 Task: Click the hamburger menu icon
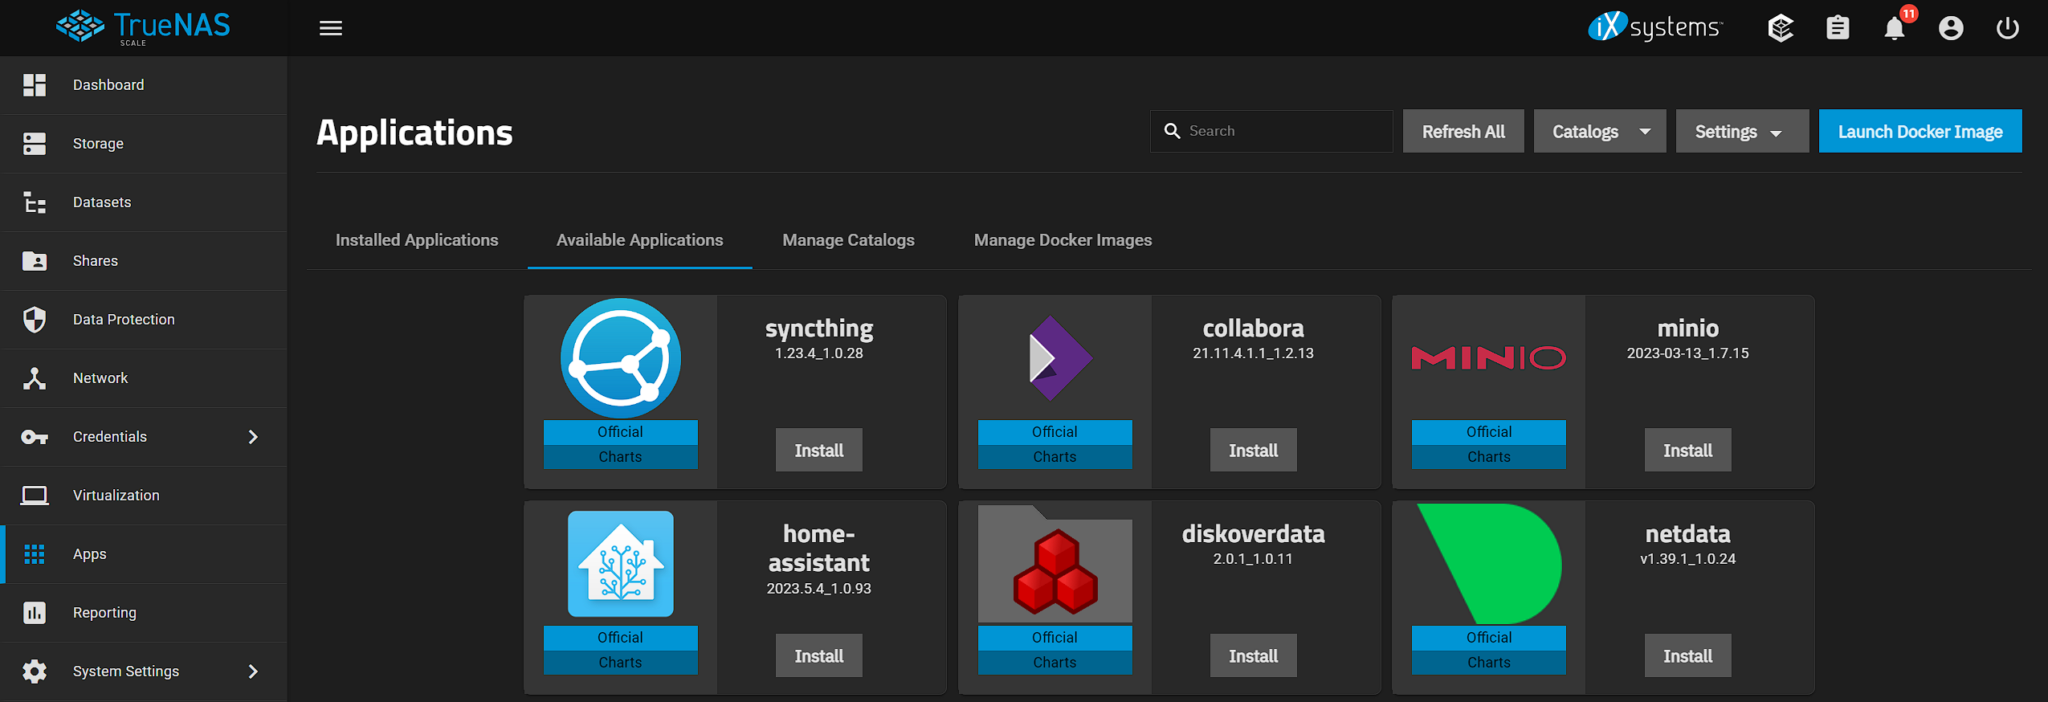coord(330,28)
